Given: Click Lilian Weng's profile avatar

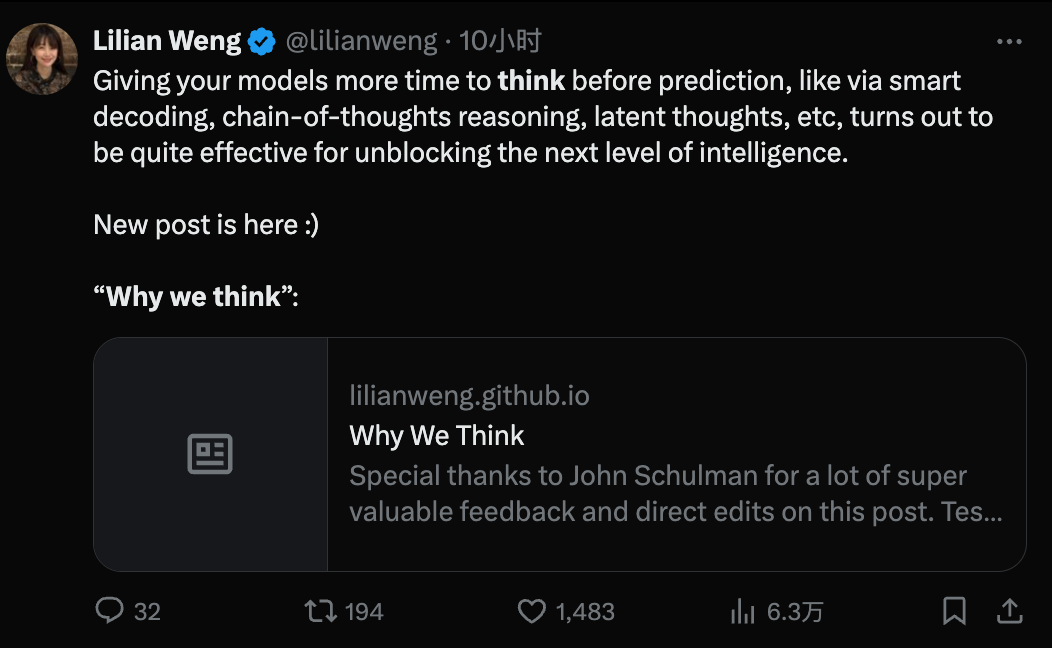Looking at the screenshot, I should tap(42, 59).
